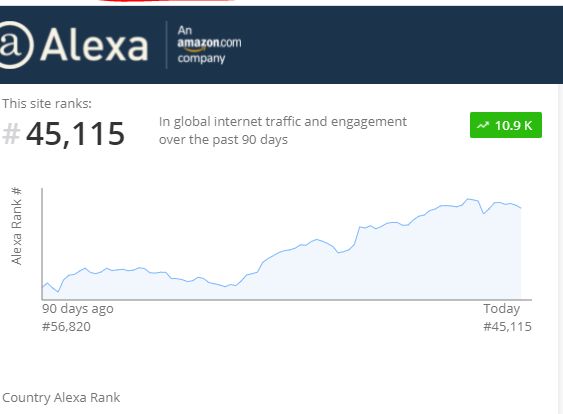Click the #45,115 value under Today
Screen dimensions: 563x414
tap(507, 327)
